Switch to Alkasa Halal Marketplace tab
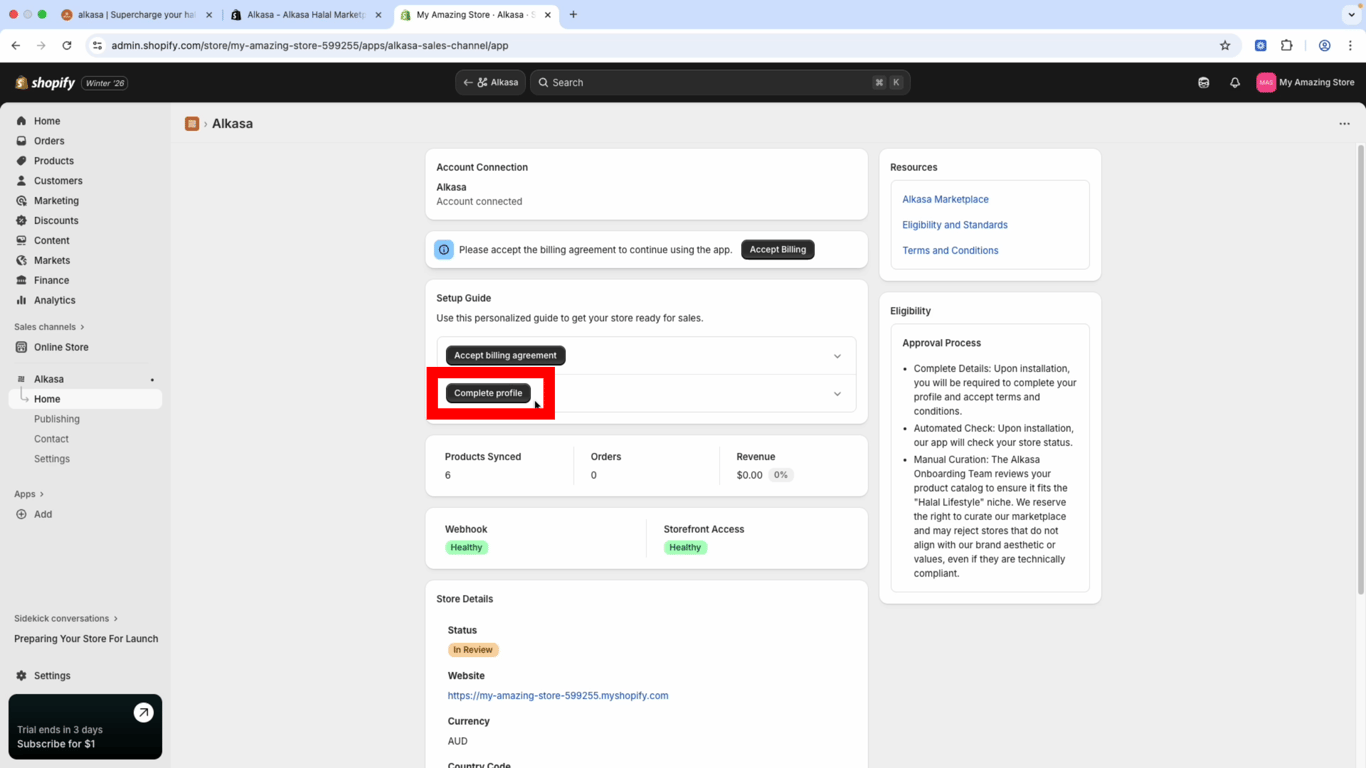The height and width of the screenshot is (768, 1366). pos(305,15)
